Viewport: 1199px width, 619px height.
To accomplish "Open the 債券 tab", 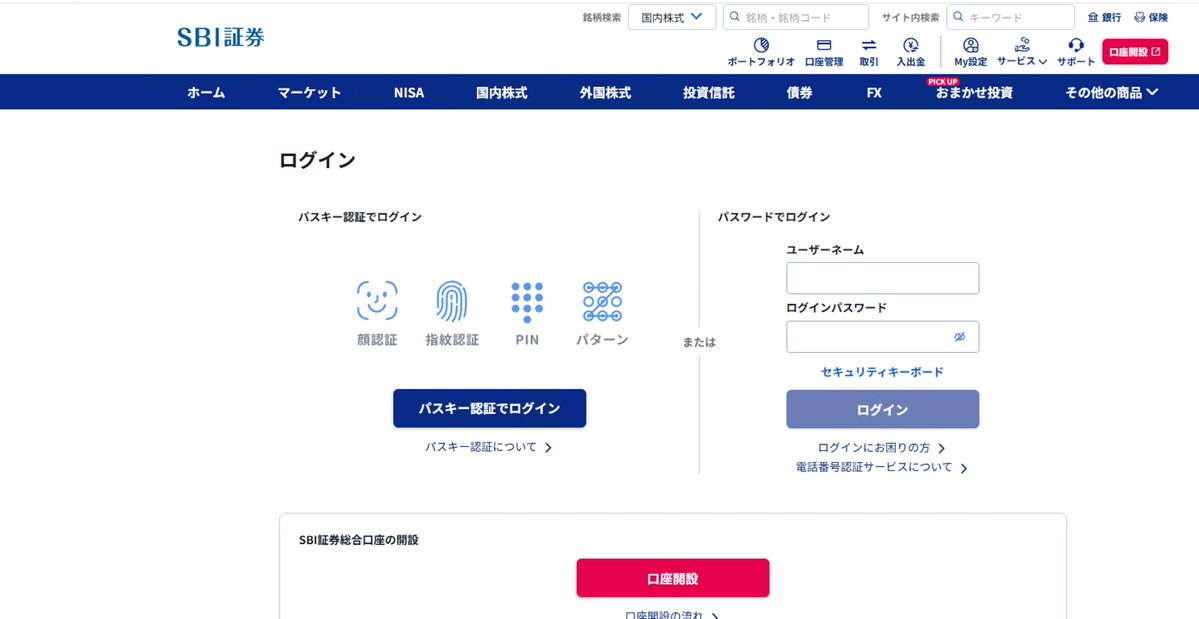I will coord(800,92).
